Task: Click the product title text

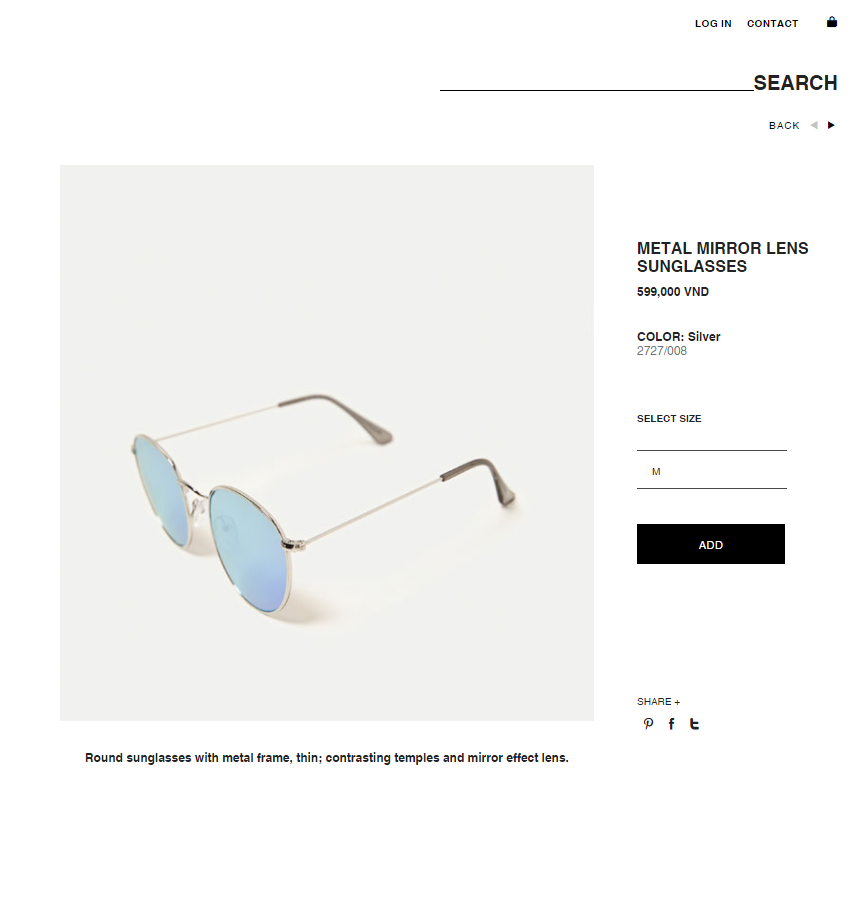Action: pos(723,257)
